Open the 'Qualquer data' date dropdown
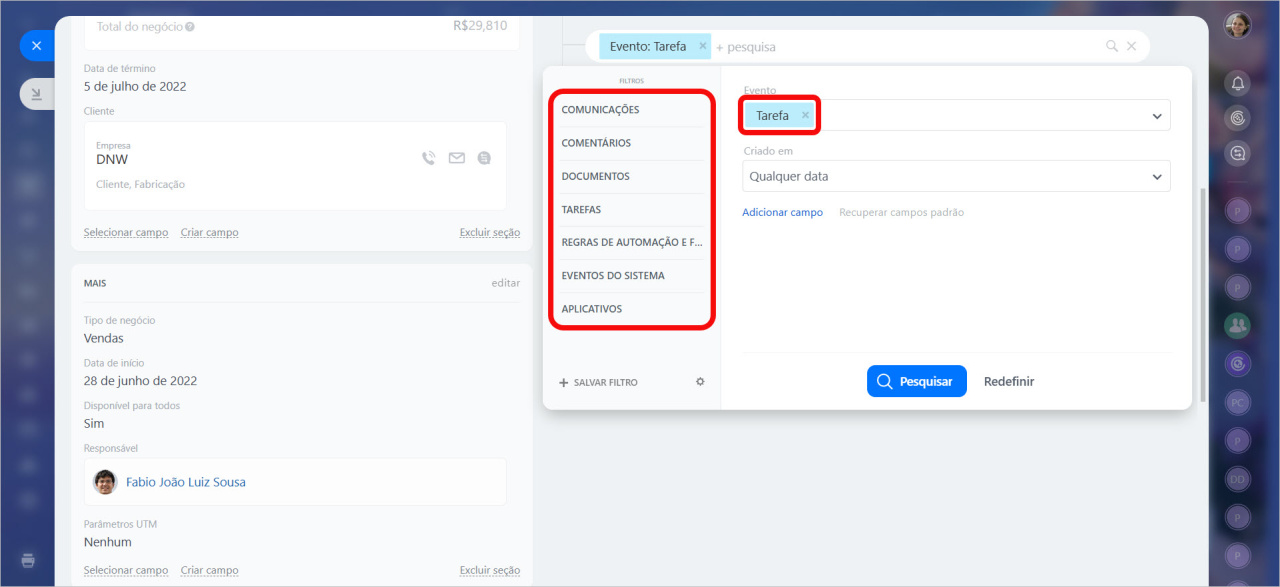 [x=955, y=177]
